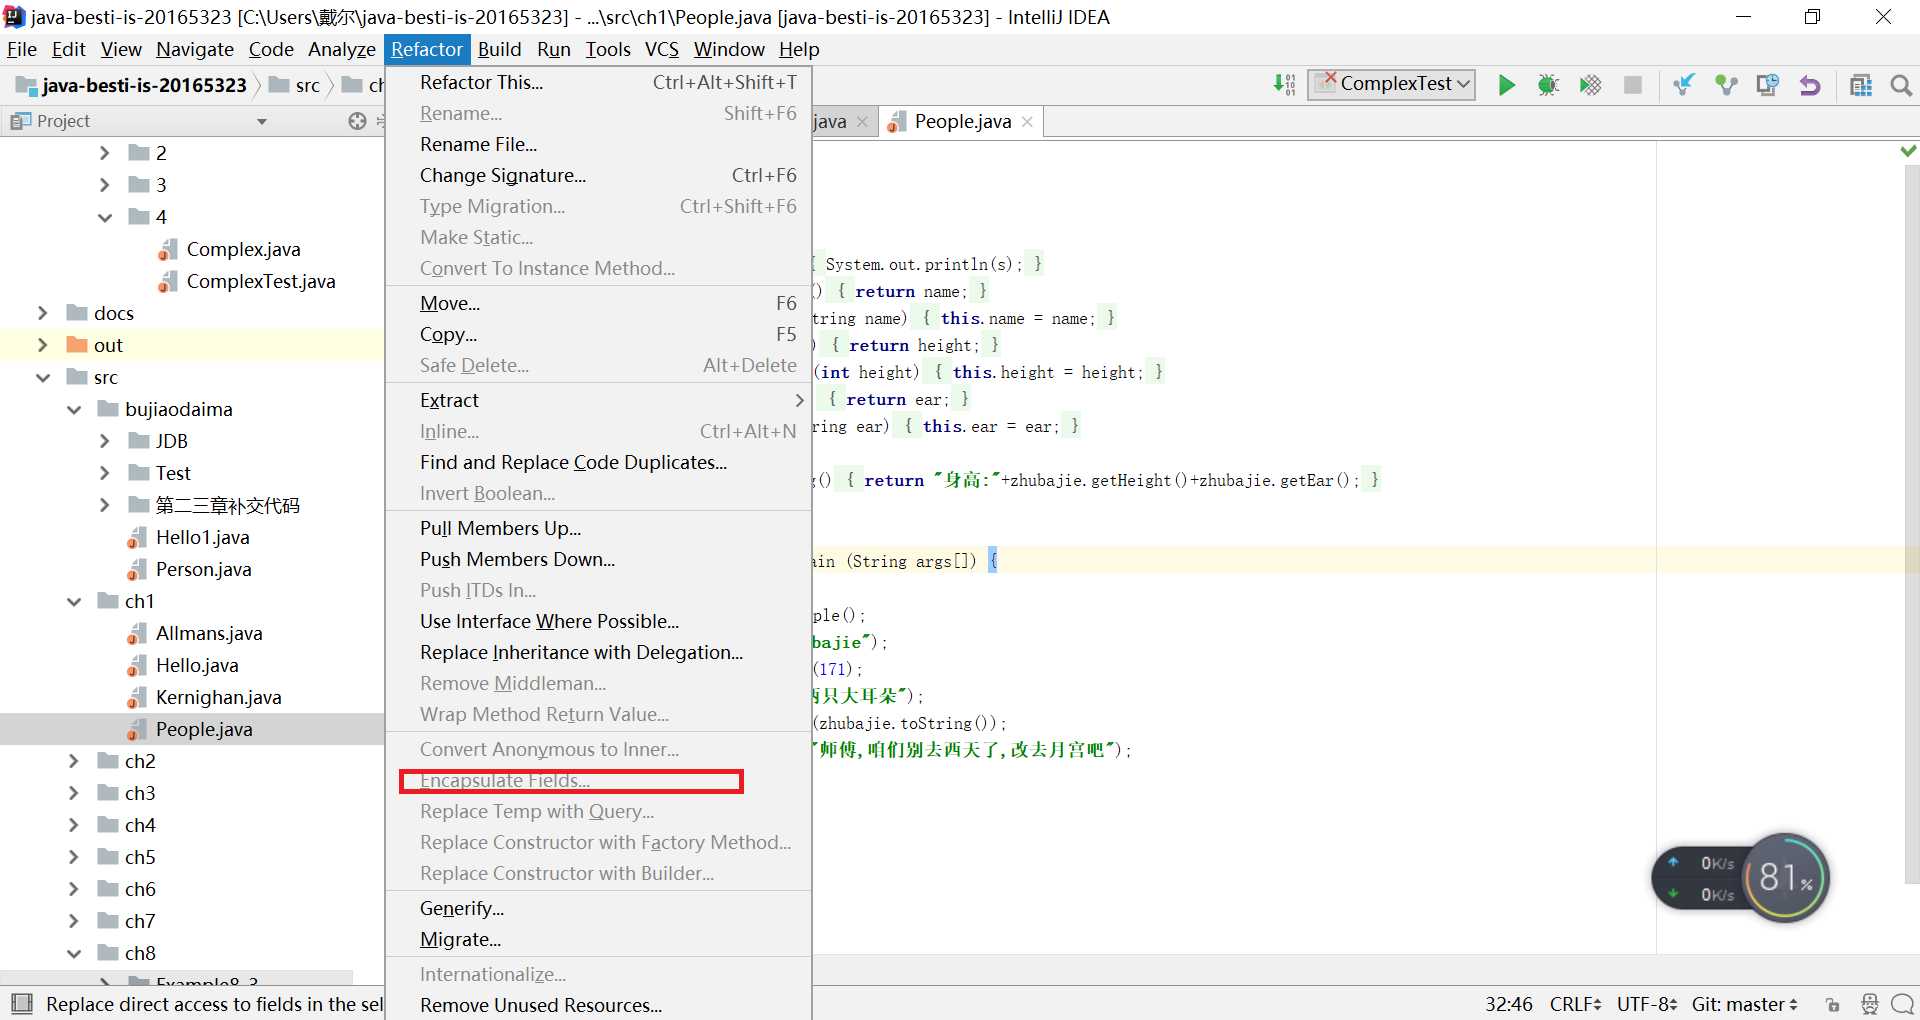Viewport: 1920px width, 1020px height.
Task: Change the UTF-8 file encoding
Action: click(1646, 1004)
